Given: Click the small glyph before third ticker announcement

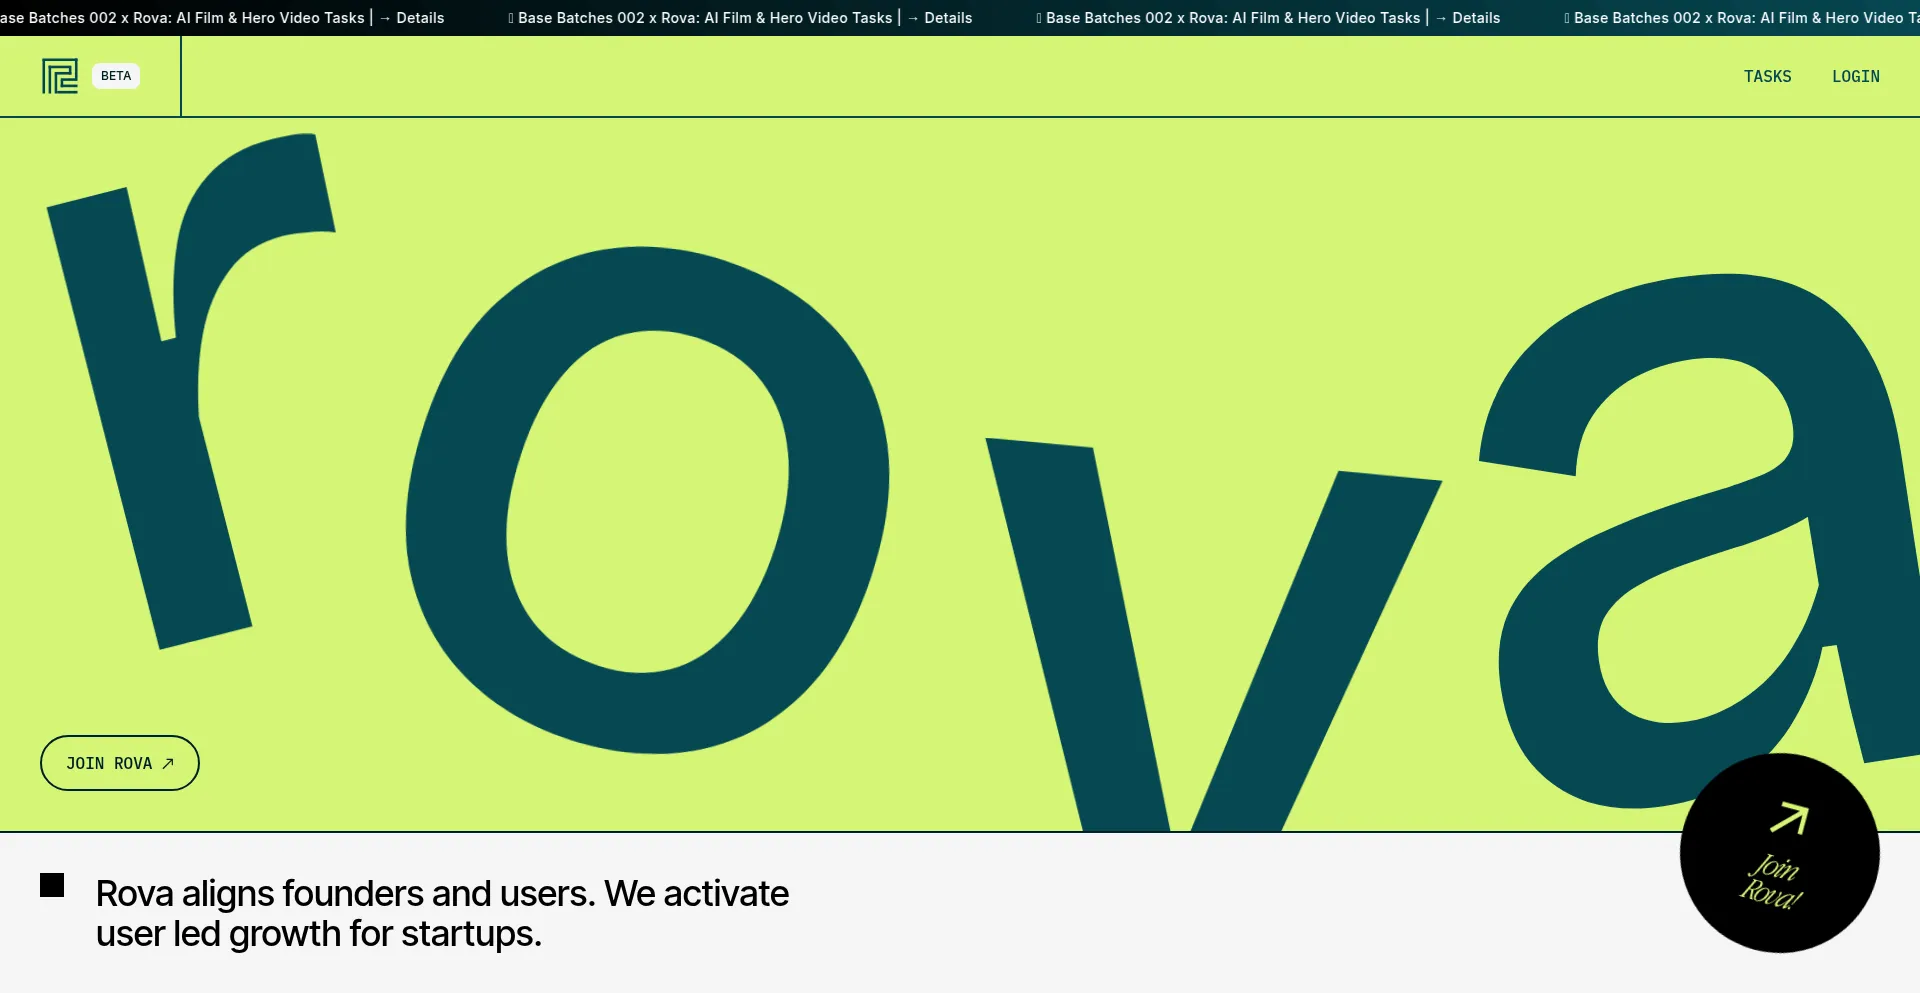Looking at the screenshot, I should [1039, 18].
